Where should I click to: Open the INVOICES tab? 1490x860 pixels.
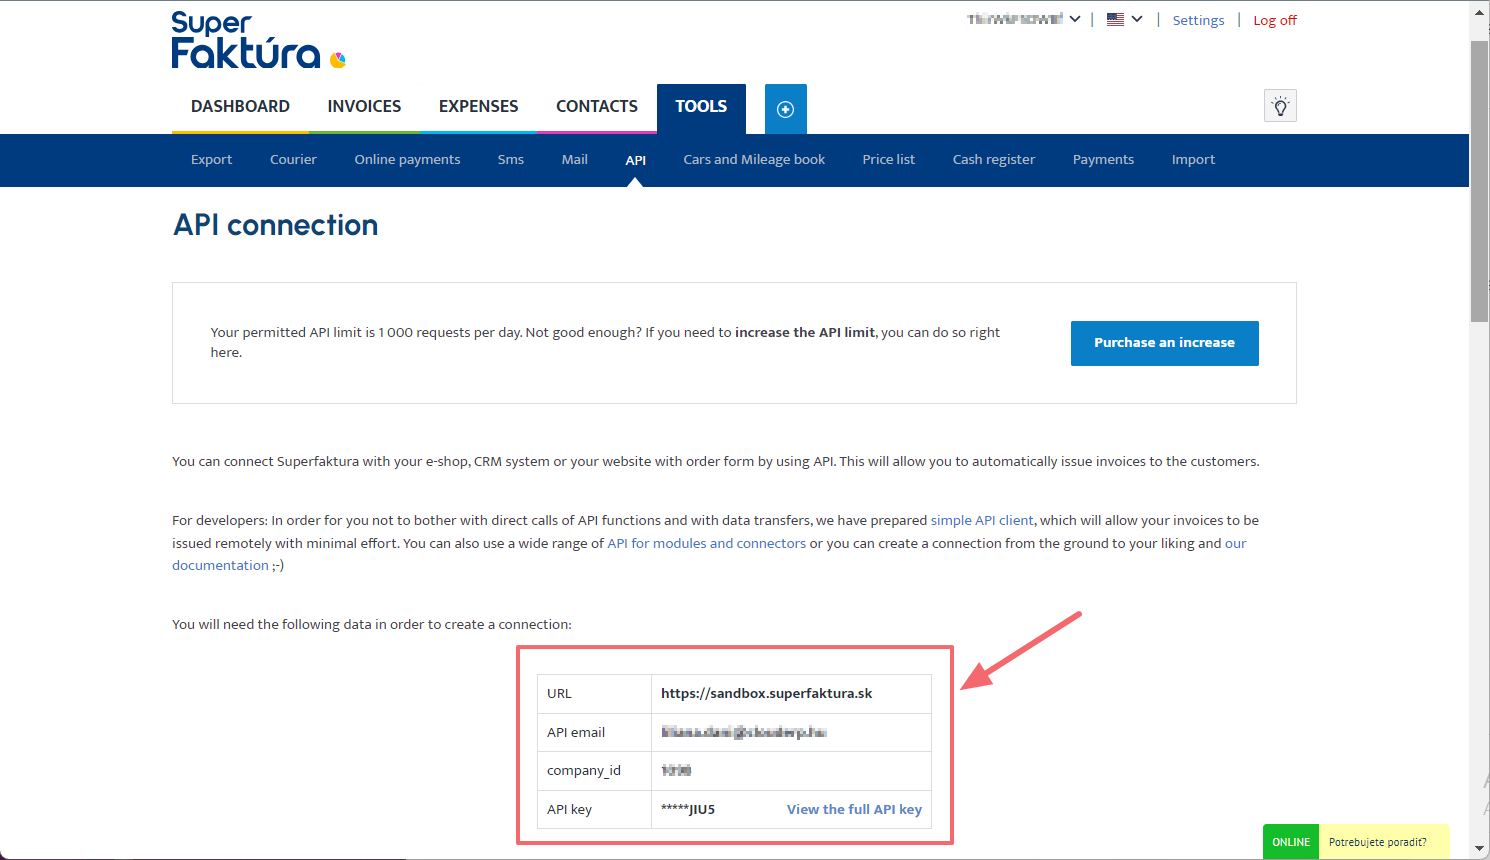(x=364, y=107)
